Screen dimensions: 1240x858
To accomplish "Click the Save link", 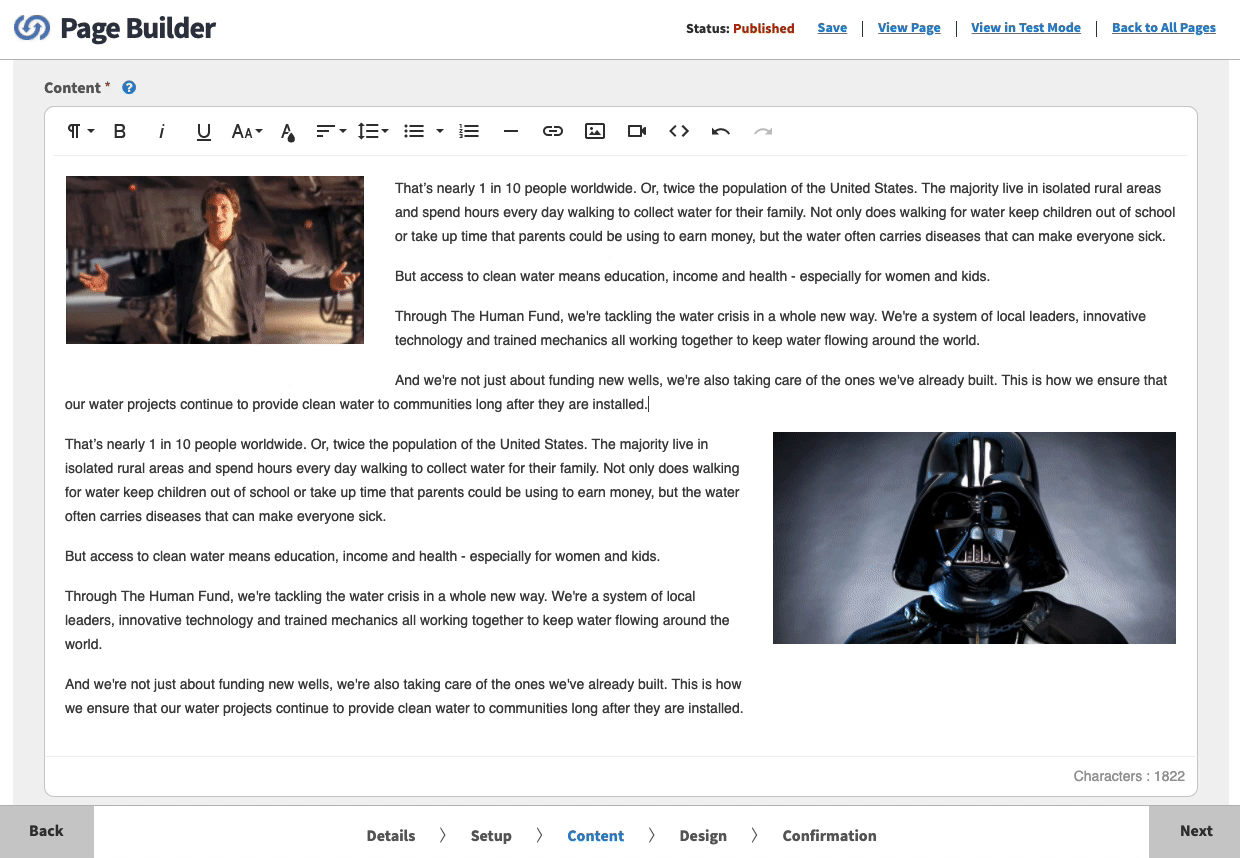I will 832,28.
